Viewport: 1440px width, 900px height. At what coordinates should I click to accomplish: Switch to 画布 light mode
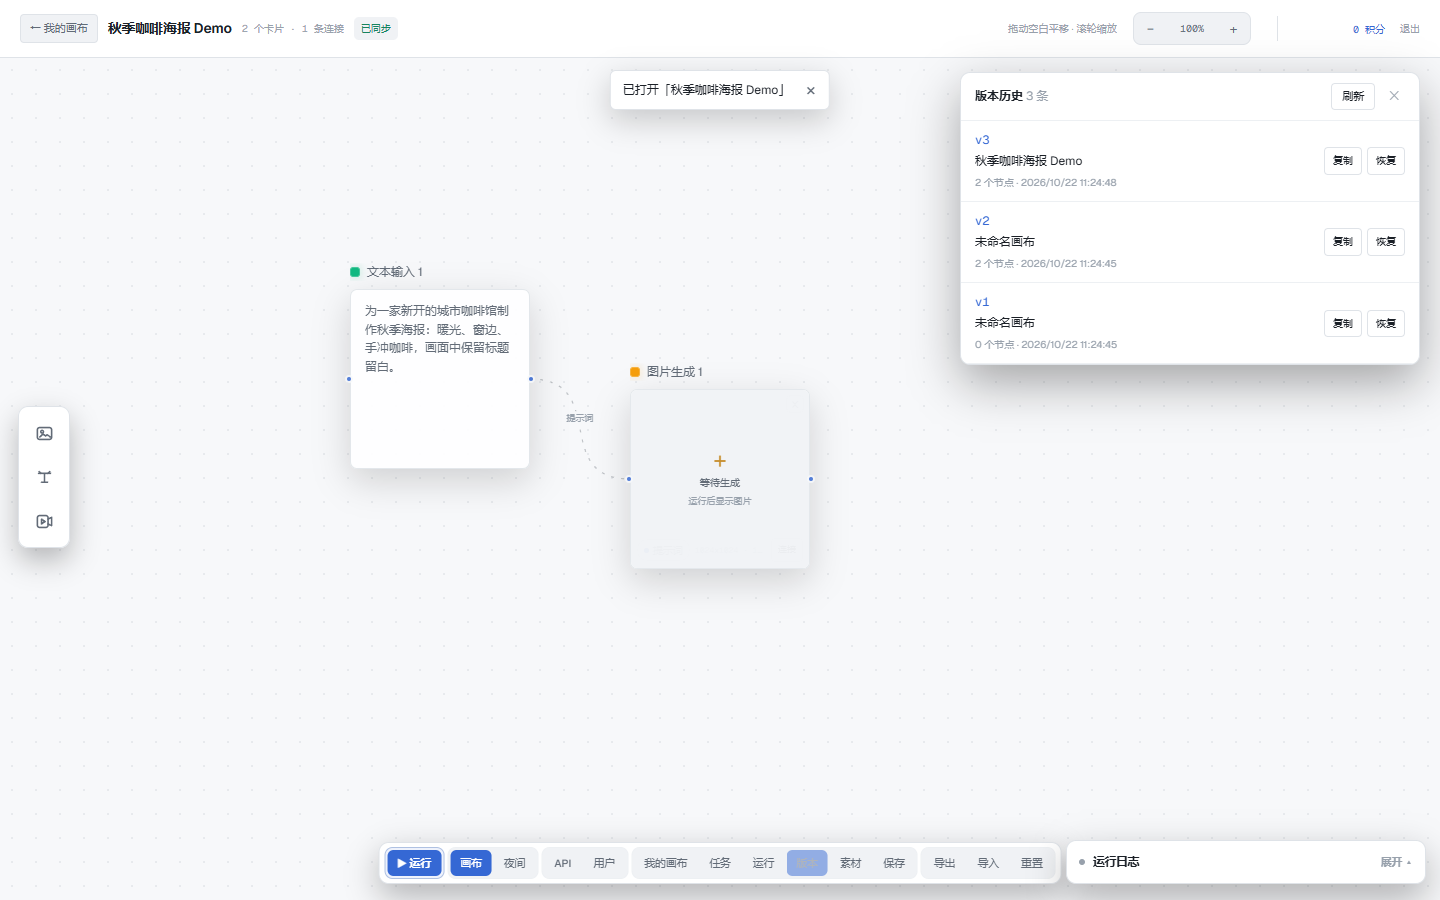471,863
